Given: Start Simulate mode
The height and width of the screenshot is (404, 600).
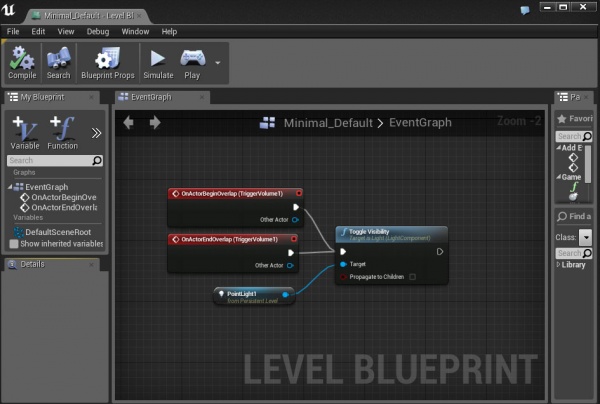Looking at the screenshot, I should coord(158,63).
